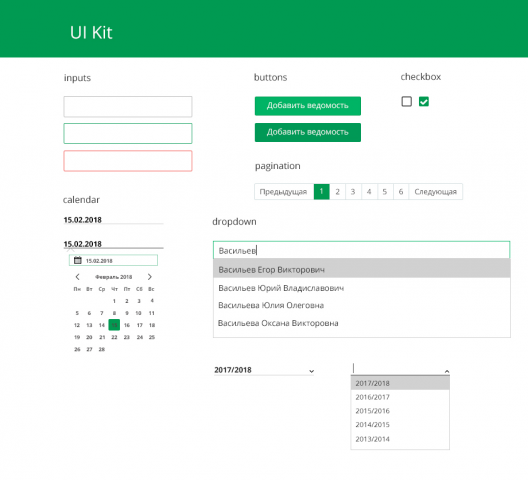528x480 pixels.
Task: Select pagination page 1
Action: [x=322, y=192]
